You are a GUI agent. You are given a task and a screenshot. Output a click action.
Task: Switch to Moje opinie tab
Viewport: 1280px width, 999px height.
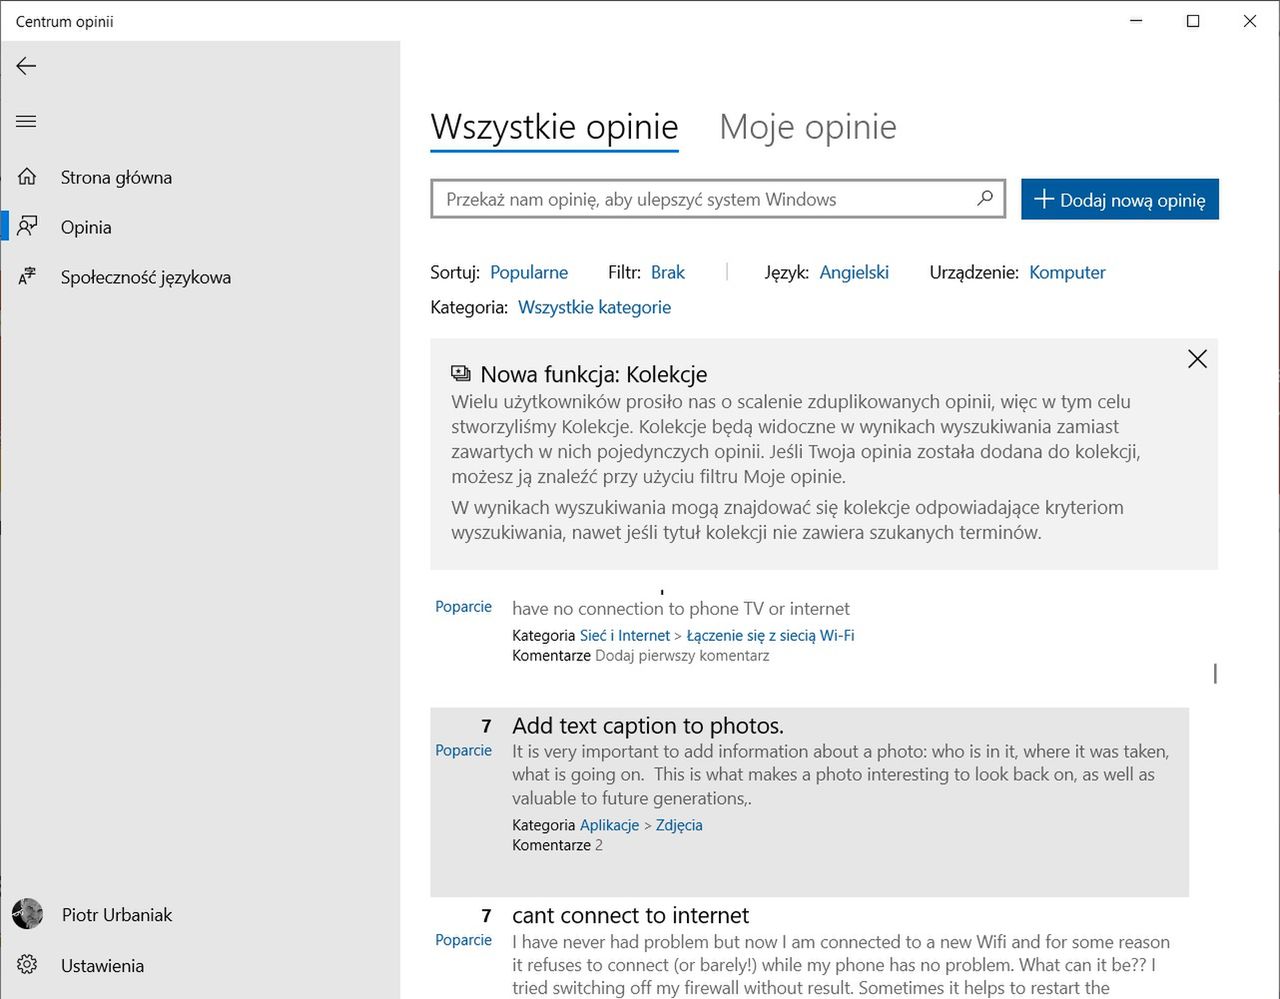click(808, 127)
